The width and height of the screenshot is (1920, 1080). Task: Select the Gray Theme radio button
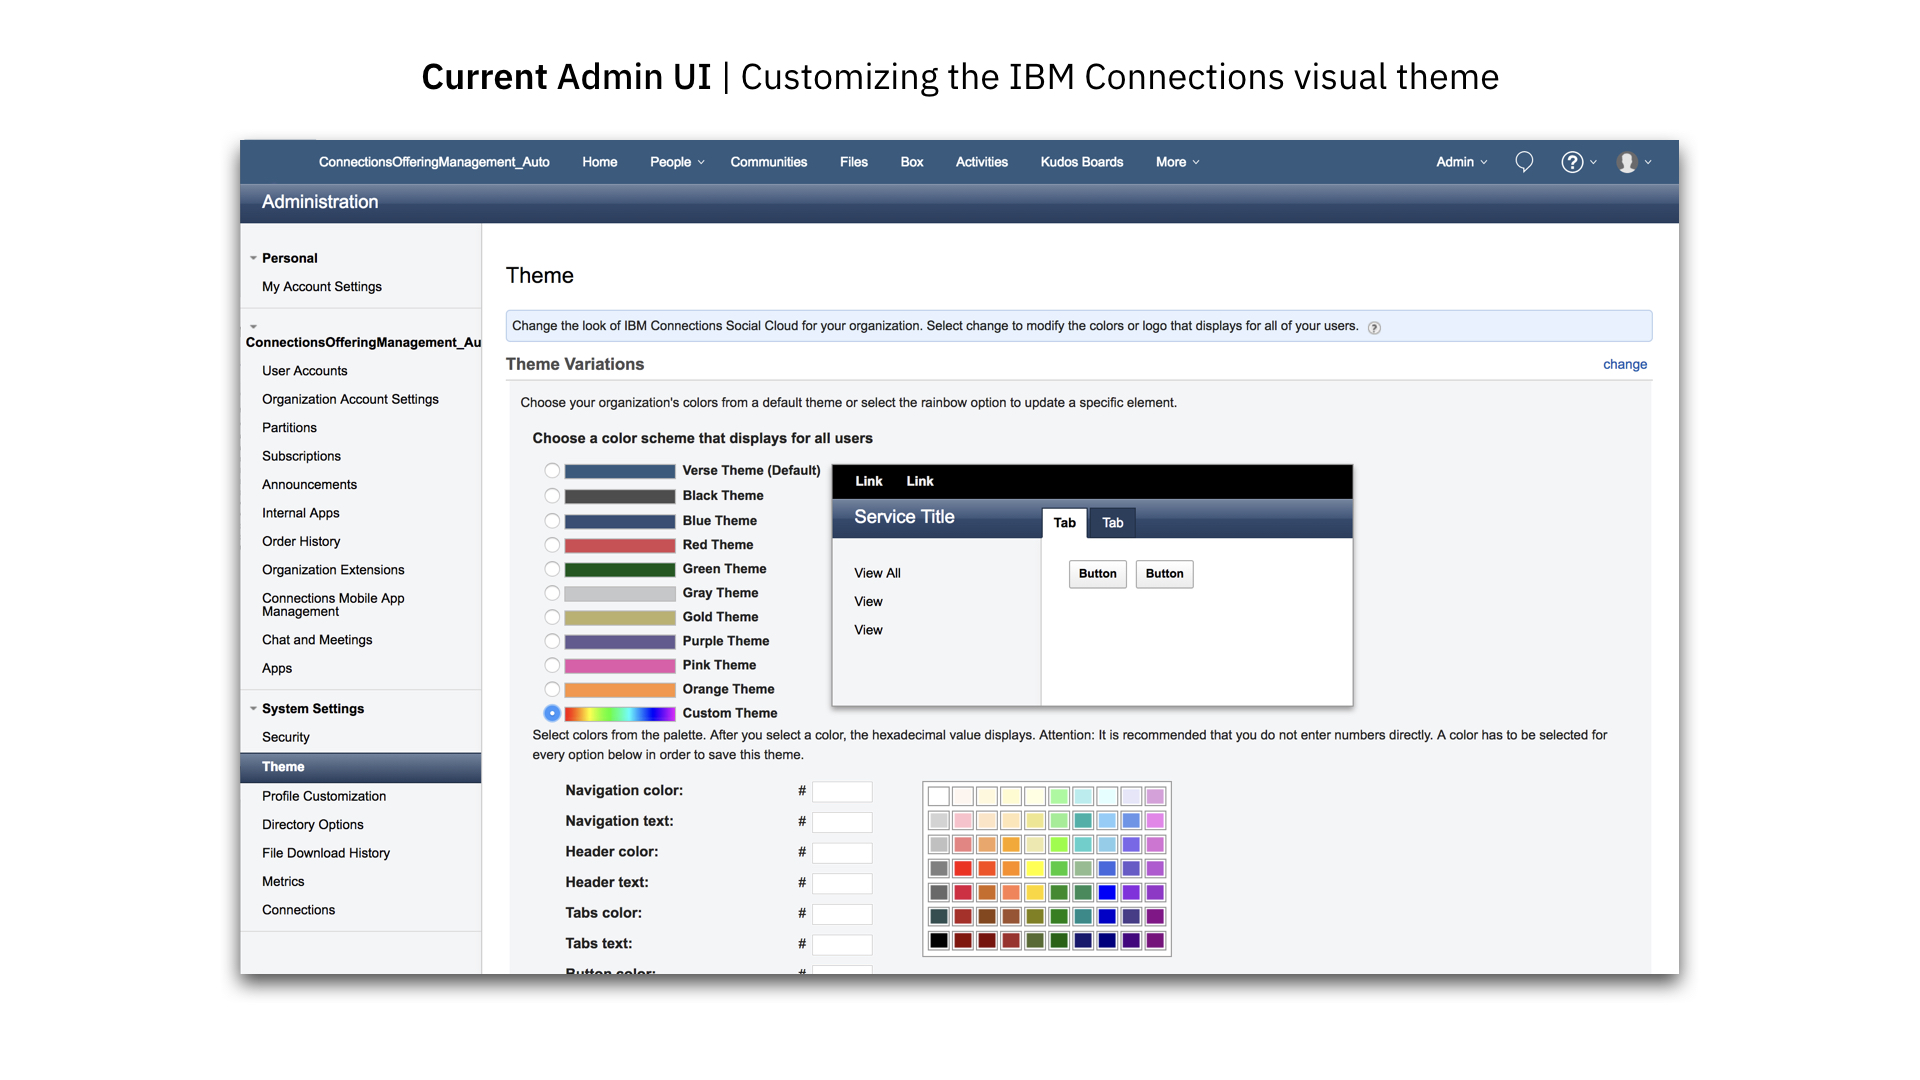point(552,593)
